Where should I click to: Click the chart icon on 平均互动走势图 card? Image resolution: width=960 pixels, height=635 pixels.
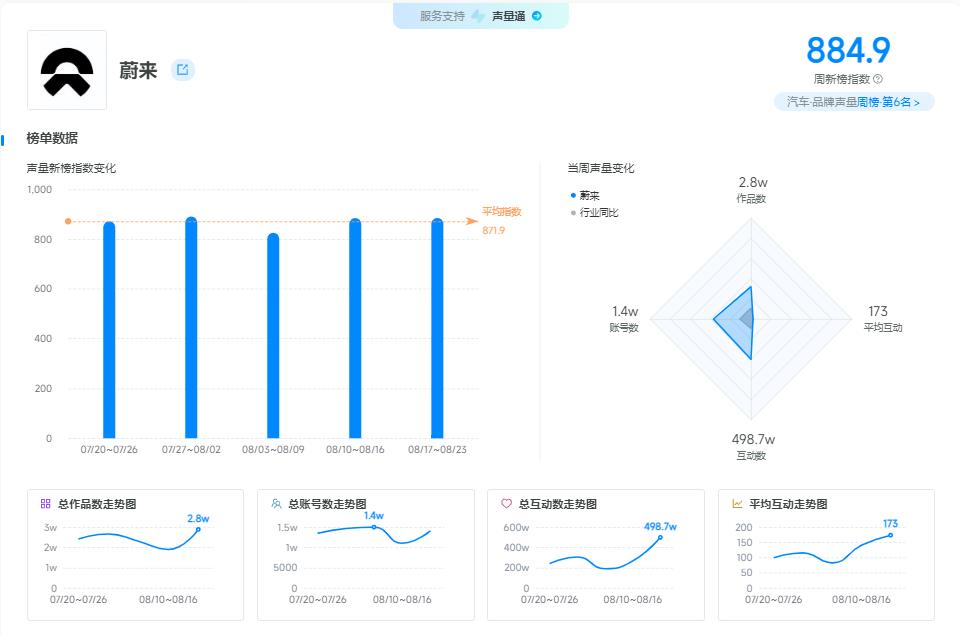734,503
